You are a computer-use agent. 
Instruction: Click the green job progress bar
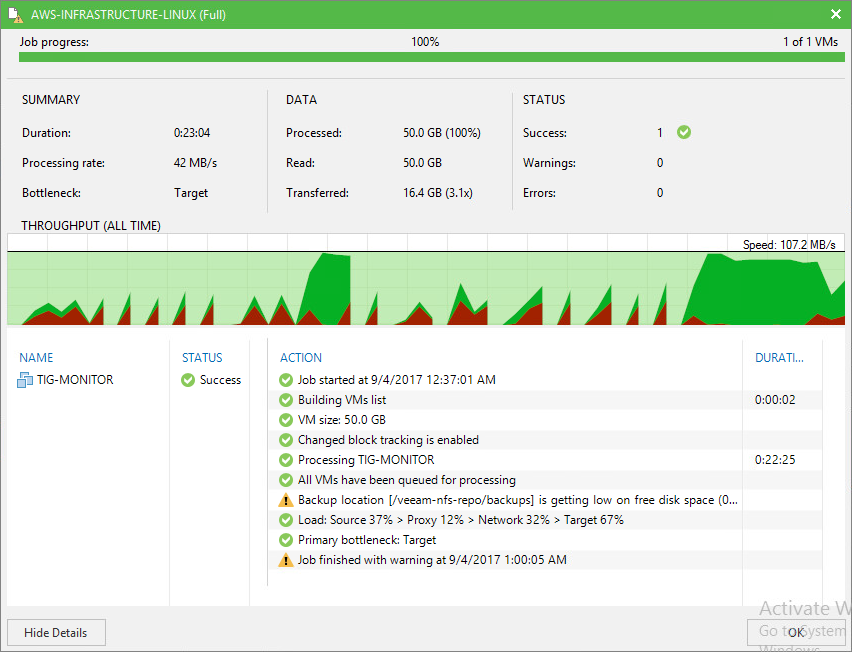click(431, 57)
